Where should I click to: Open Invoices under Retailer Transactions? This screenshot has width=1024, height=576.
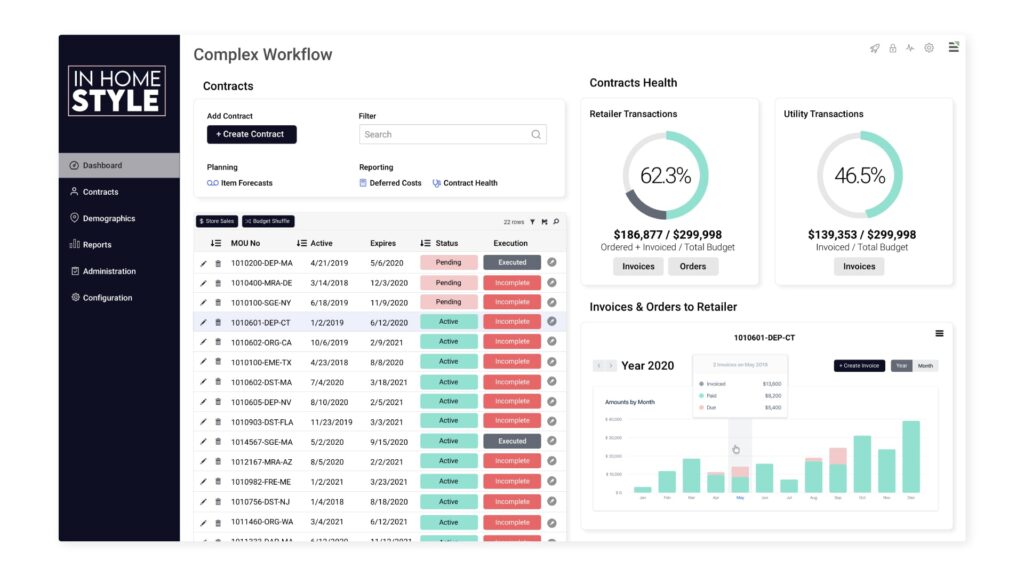638,266
